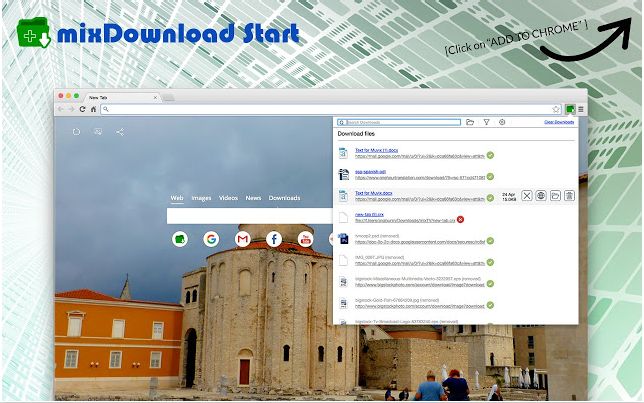Click the change image icon on new tab page
Viewport: 644px width, 403px height.
(98, 132)
